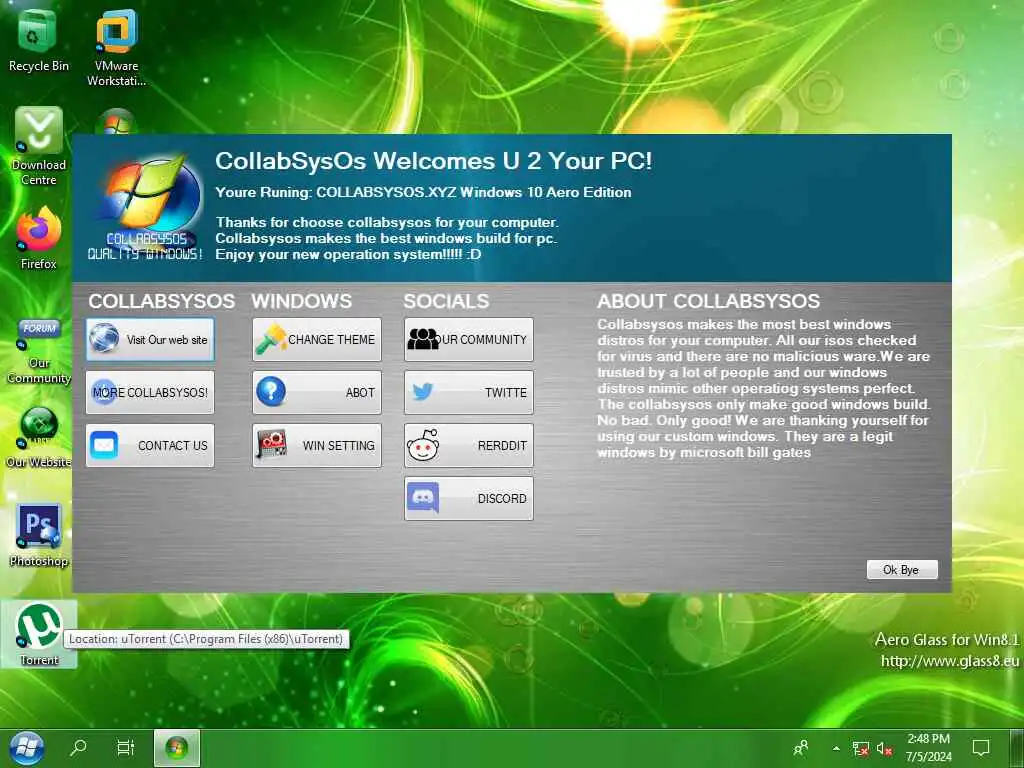Open the clock showing 2:48 PM
This screenshot has height=768, width=1024.
click(x=929, y=748)
